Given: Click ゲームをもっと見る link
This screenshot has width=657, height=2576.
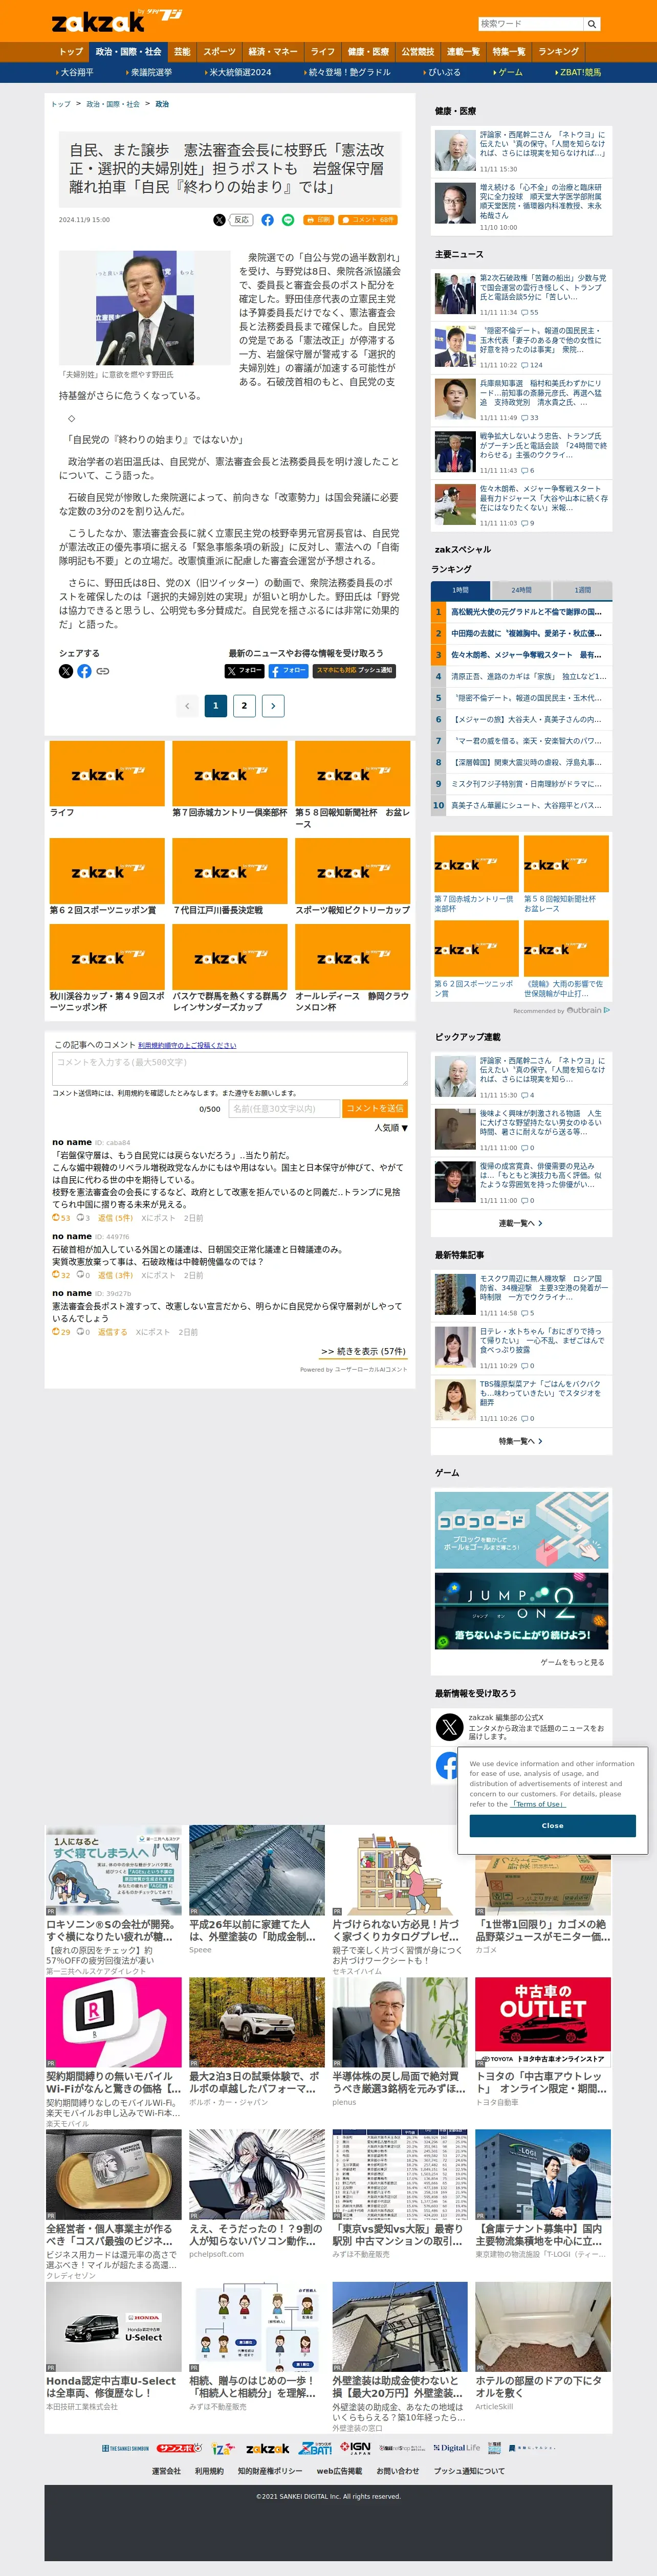Looking at the screenshot, I should (x=572, y=1662).
